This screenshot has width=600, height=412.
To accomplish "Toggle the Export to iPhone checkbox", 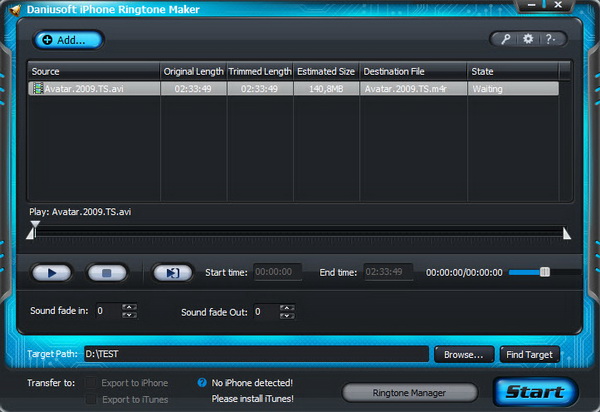I will (93, 383).
